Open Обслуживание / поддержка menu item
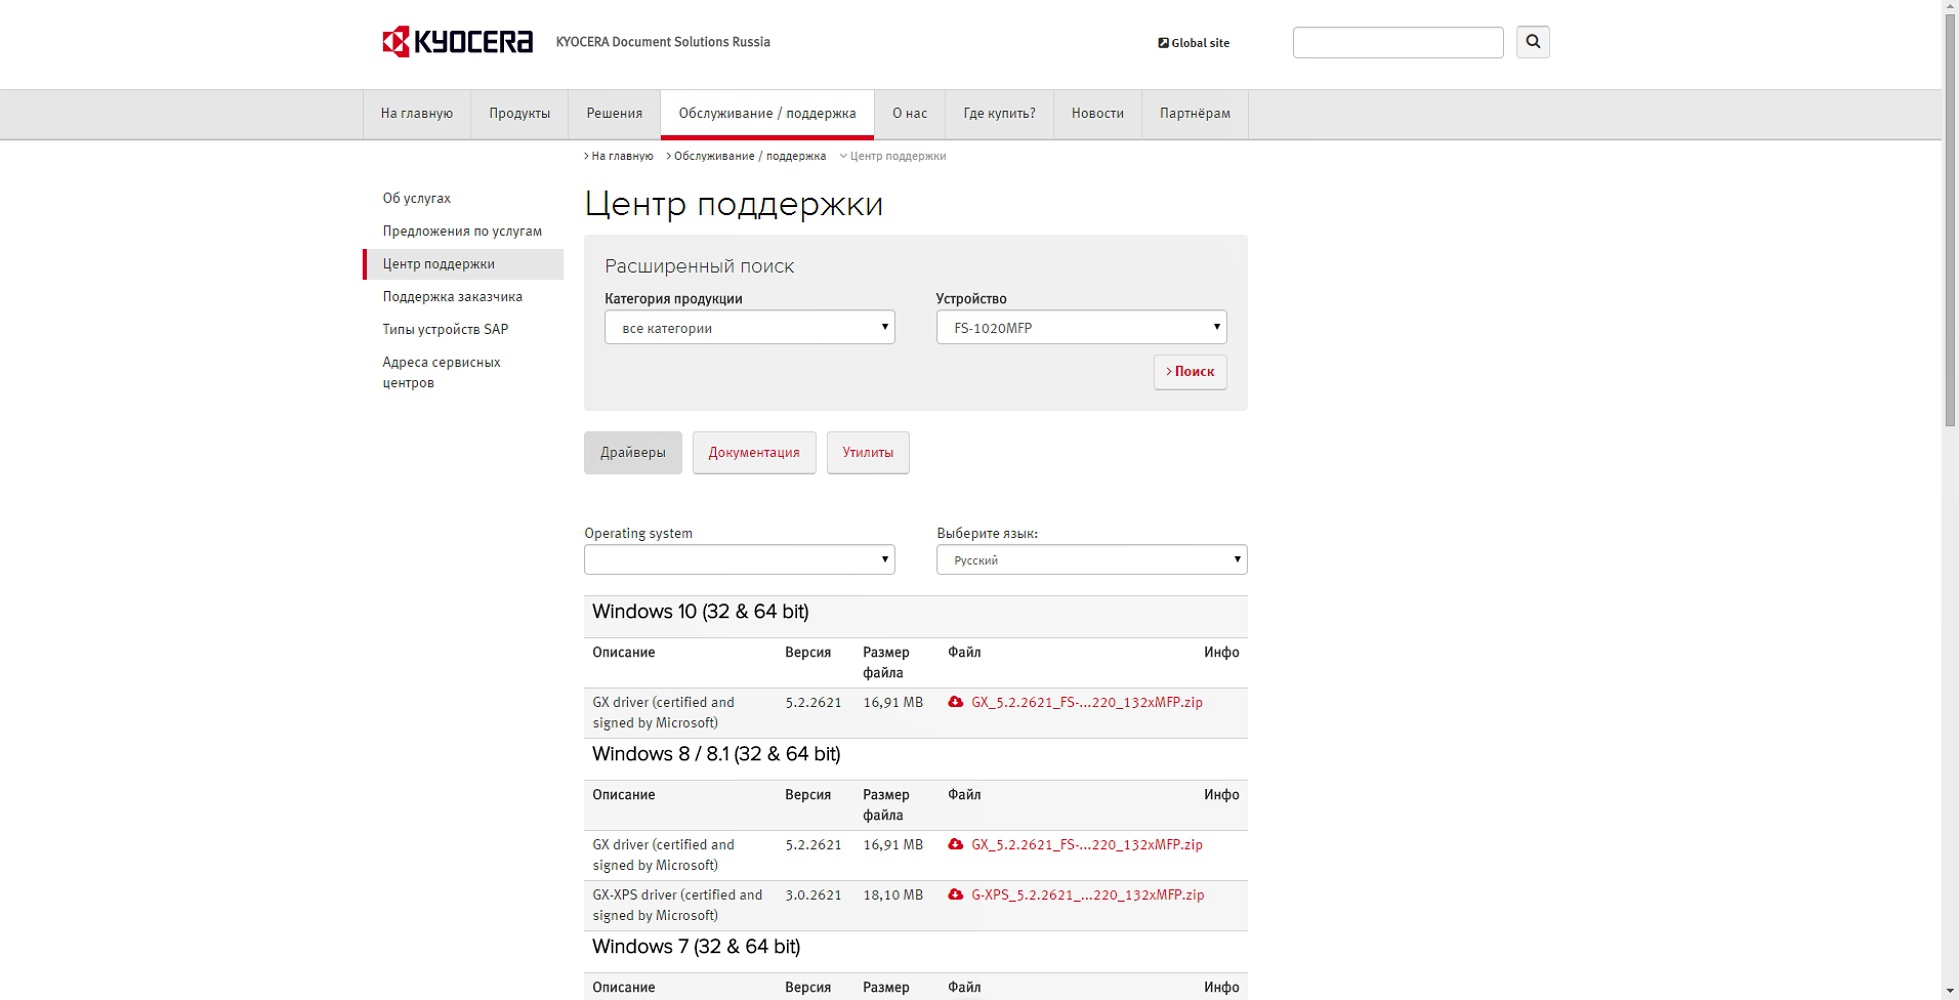The image size is (1959, 1000). [x=767, y=114]
